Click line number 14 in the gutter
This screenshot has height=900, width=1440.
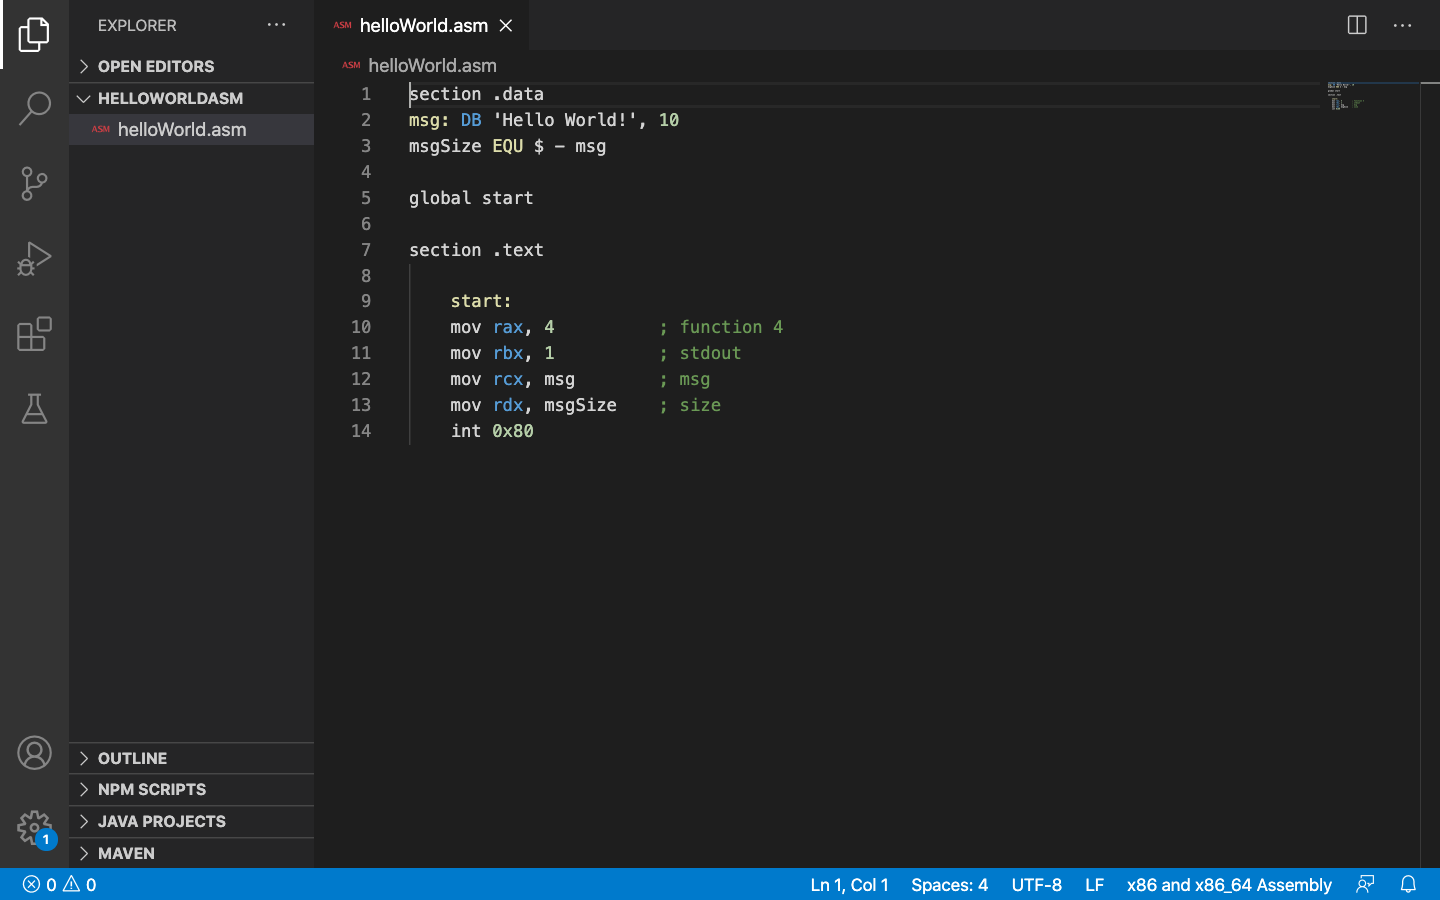(361, 431)
